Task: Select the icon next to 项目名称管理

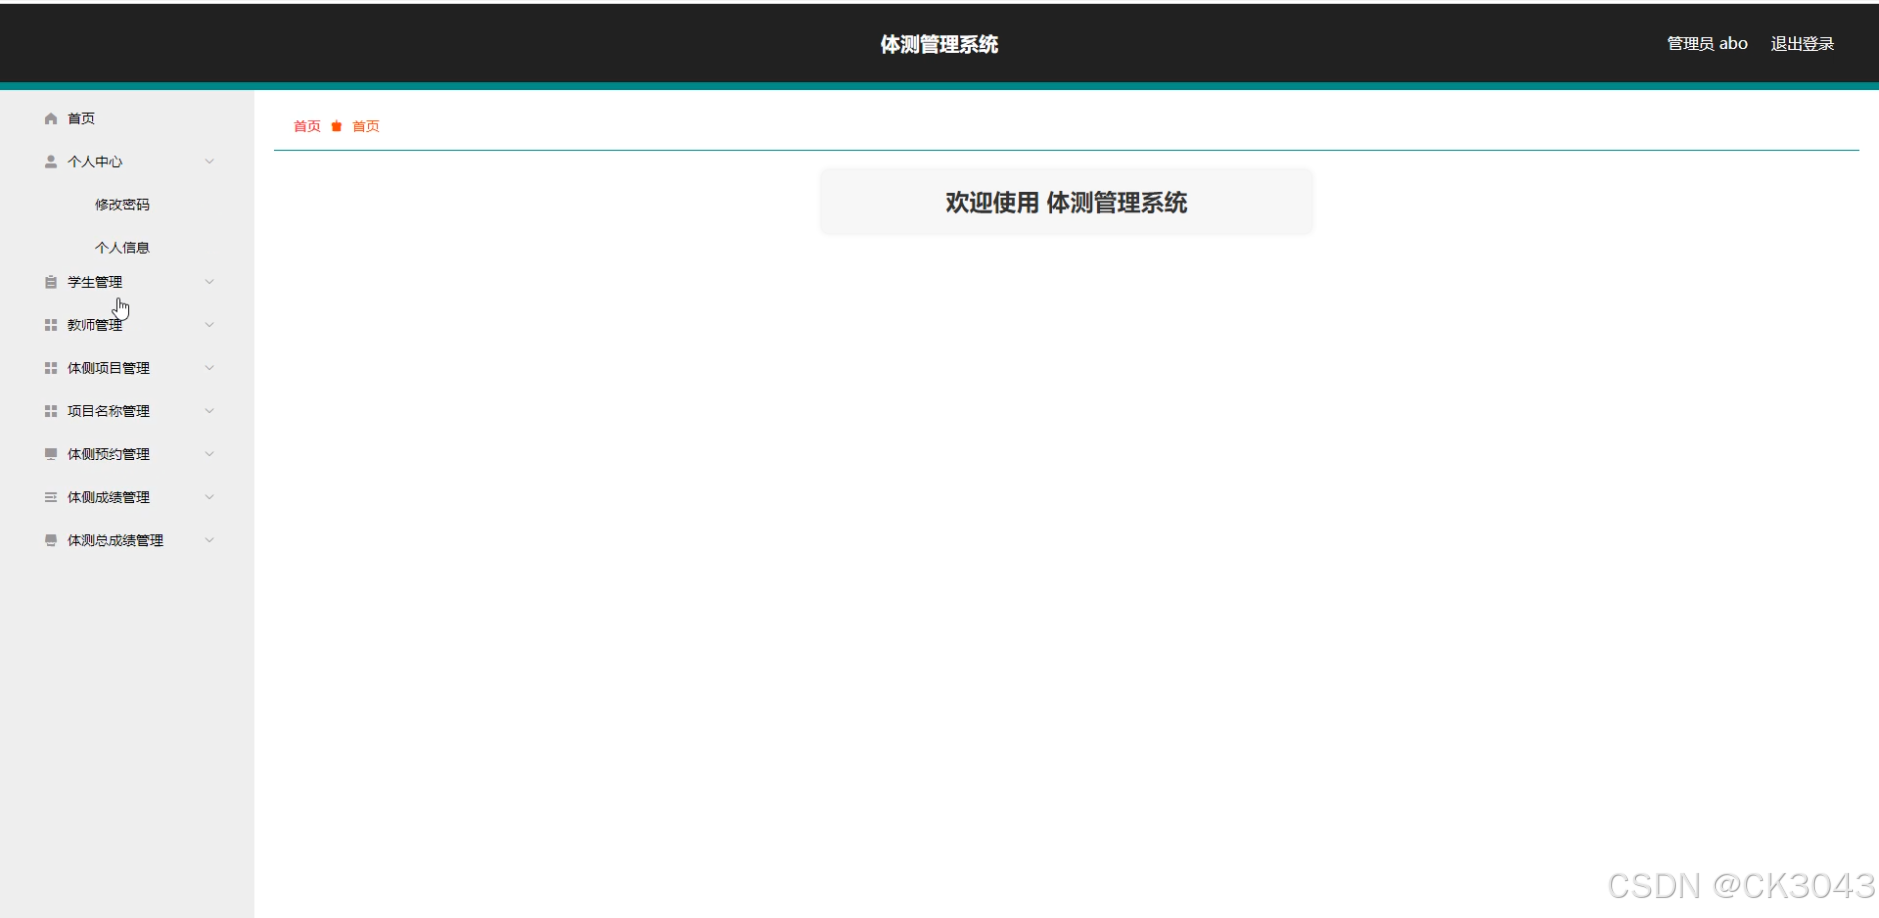Action: pos(50,410)
